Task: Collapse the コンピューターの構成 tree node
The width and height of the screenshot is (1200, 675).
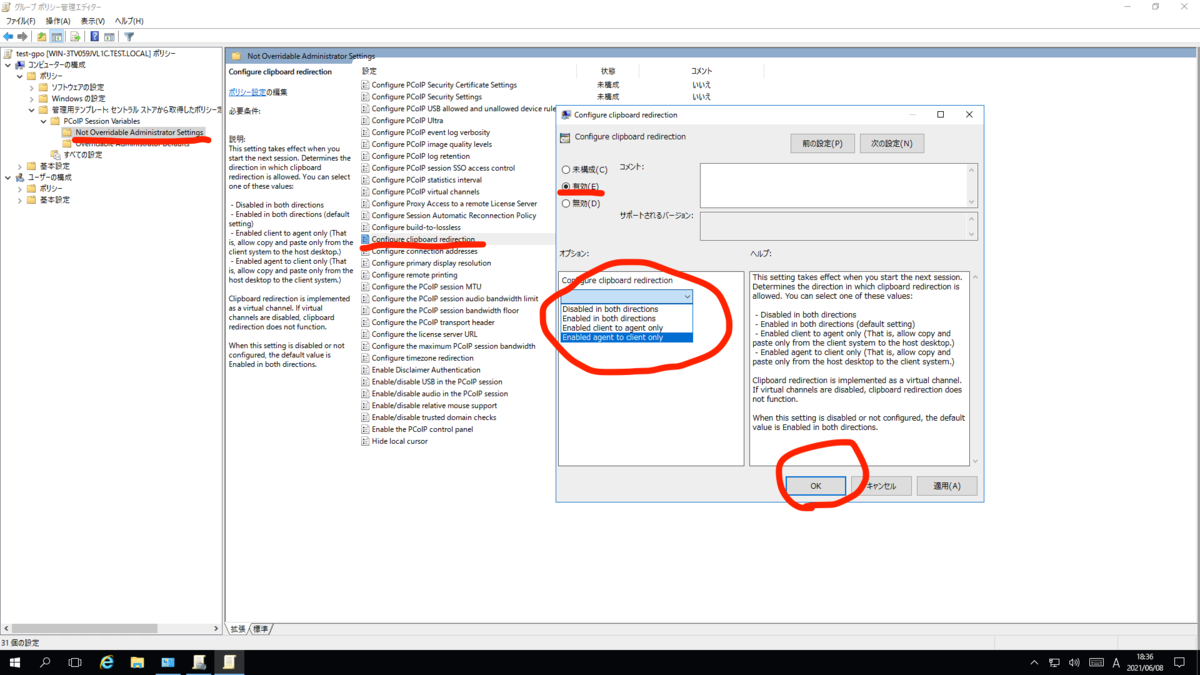Action: [8, 65]
